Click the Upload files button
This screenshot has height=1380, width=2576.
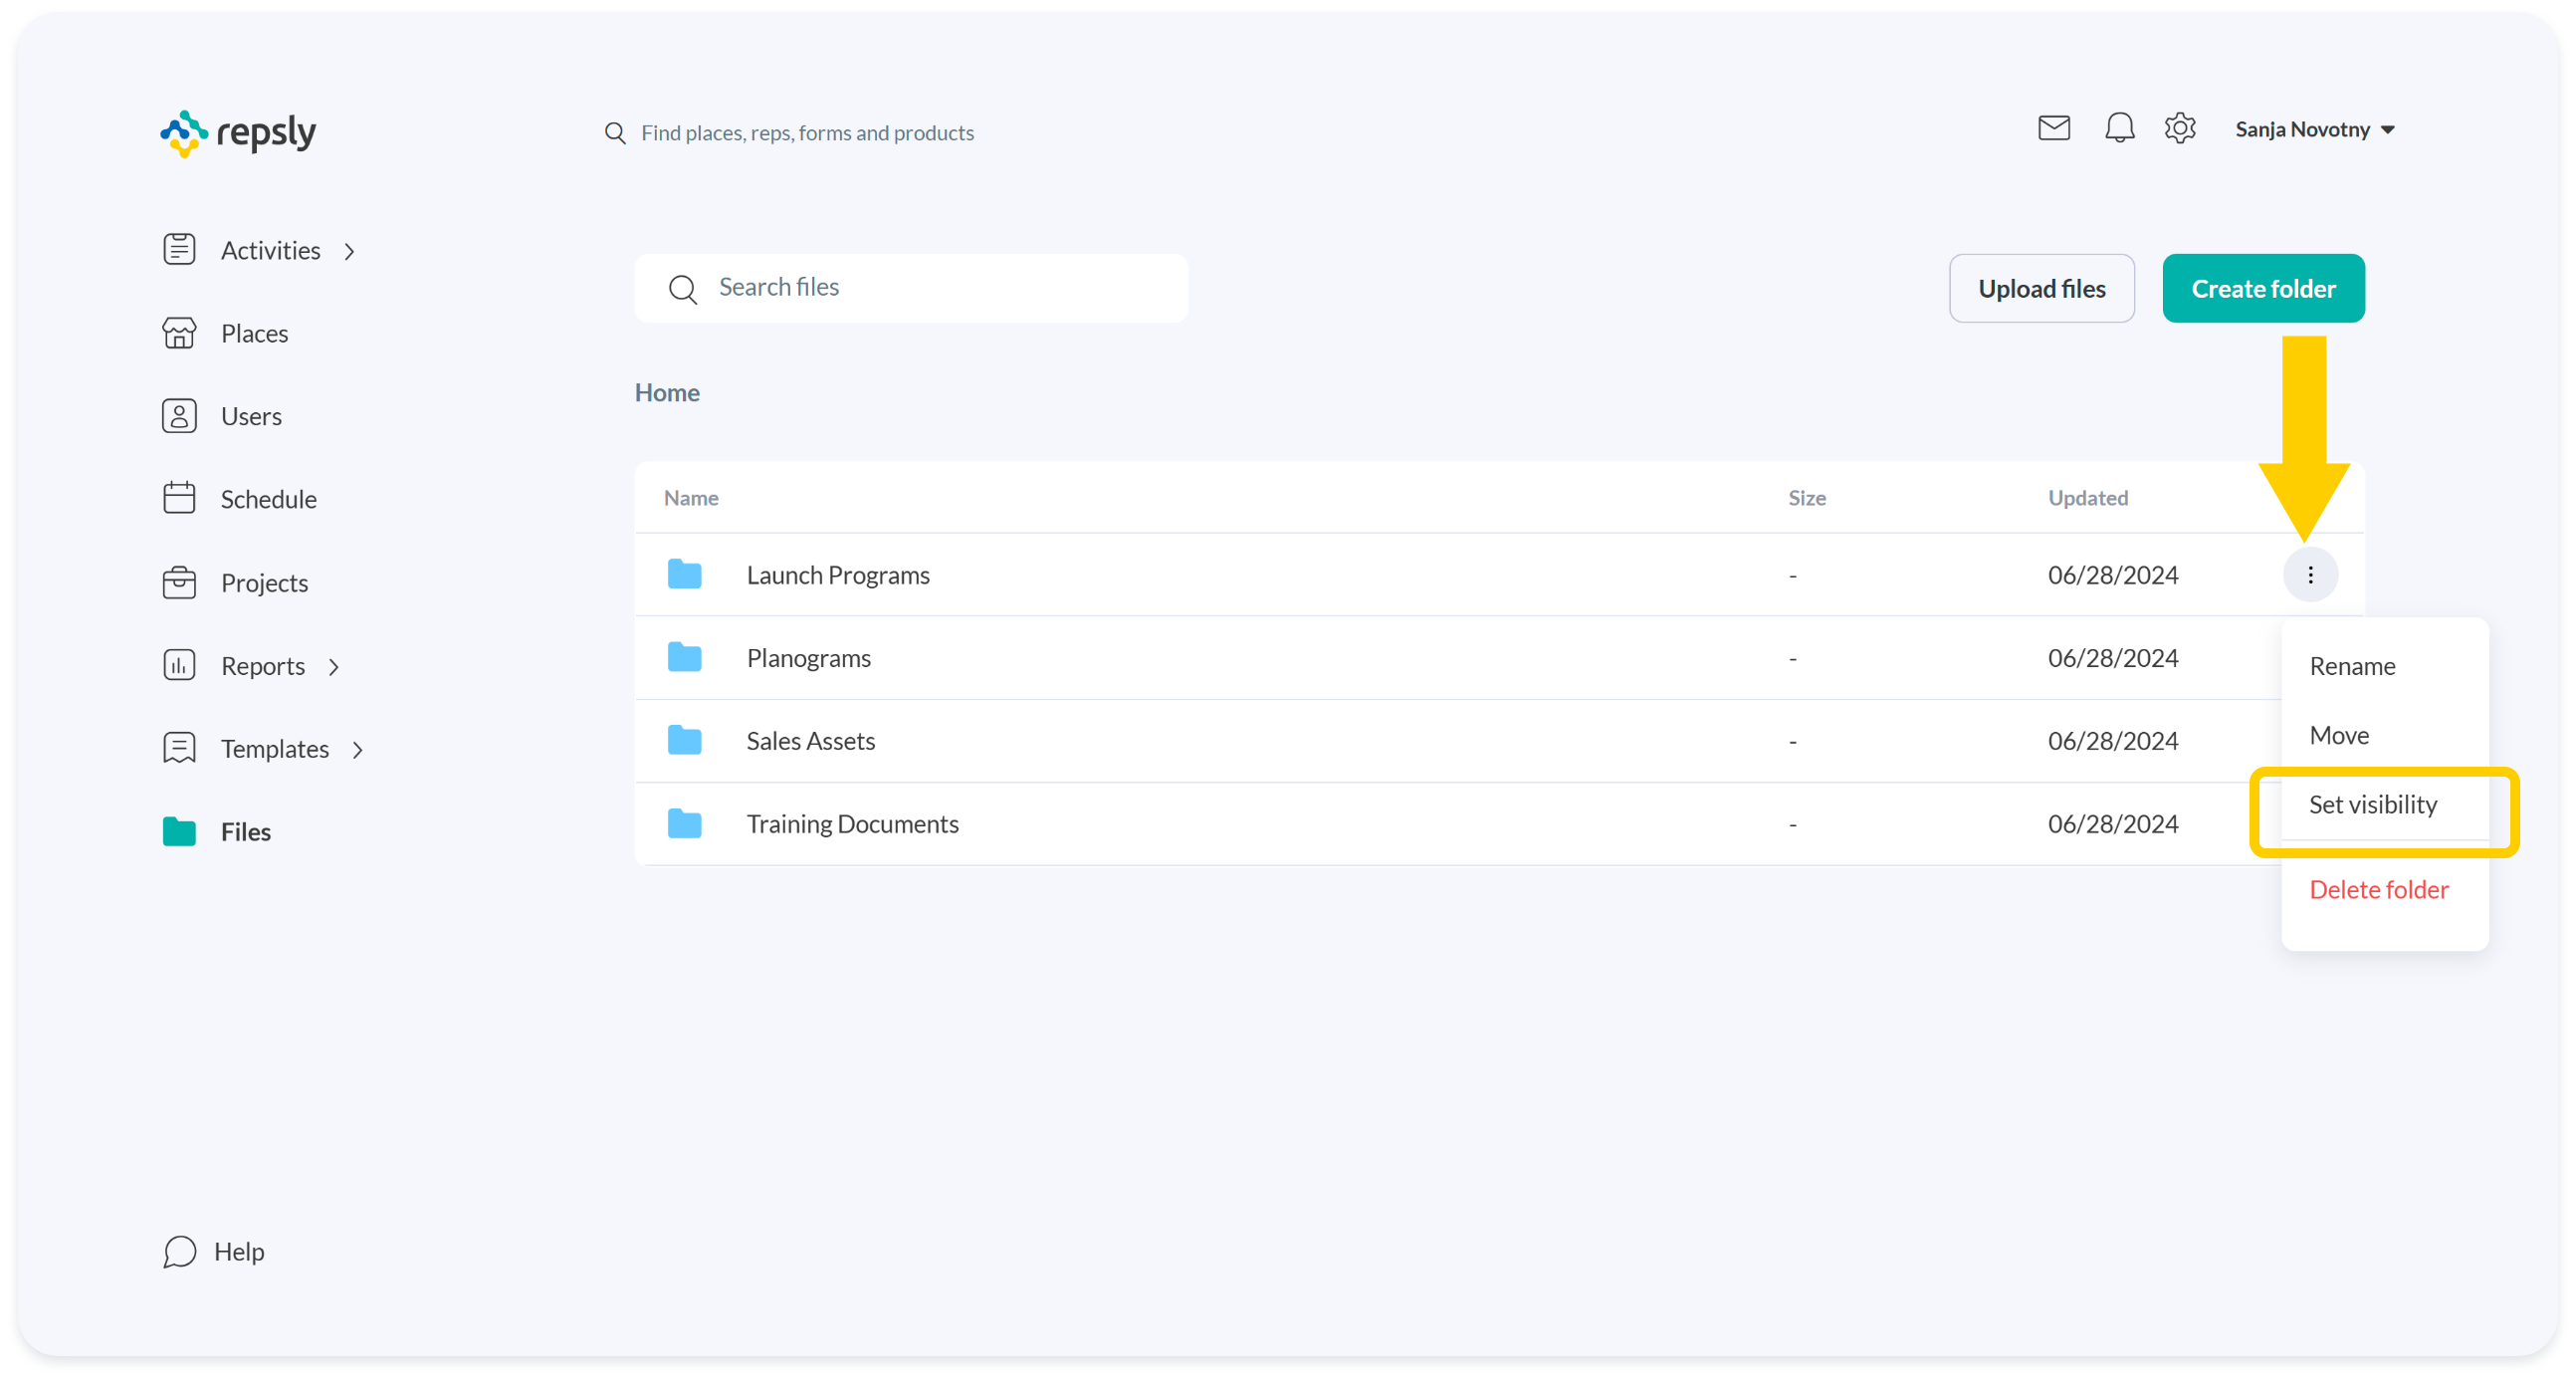click(2040, 289)
